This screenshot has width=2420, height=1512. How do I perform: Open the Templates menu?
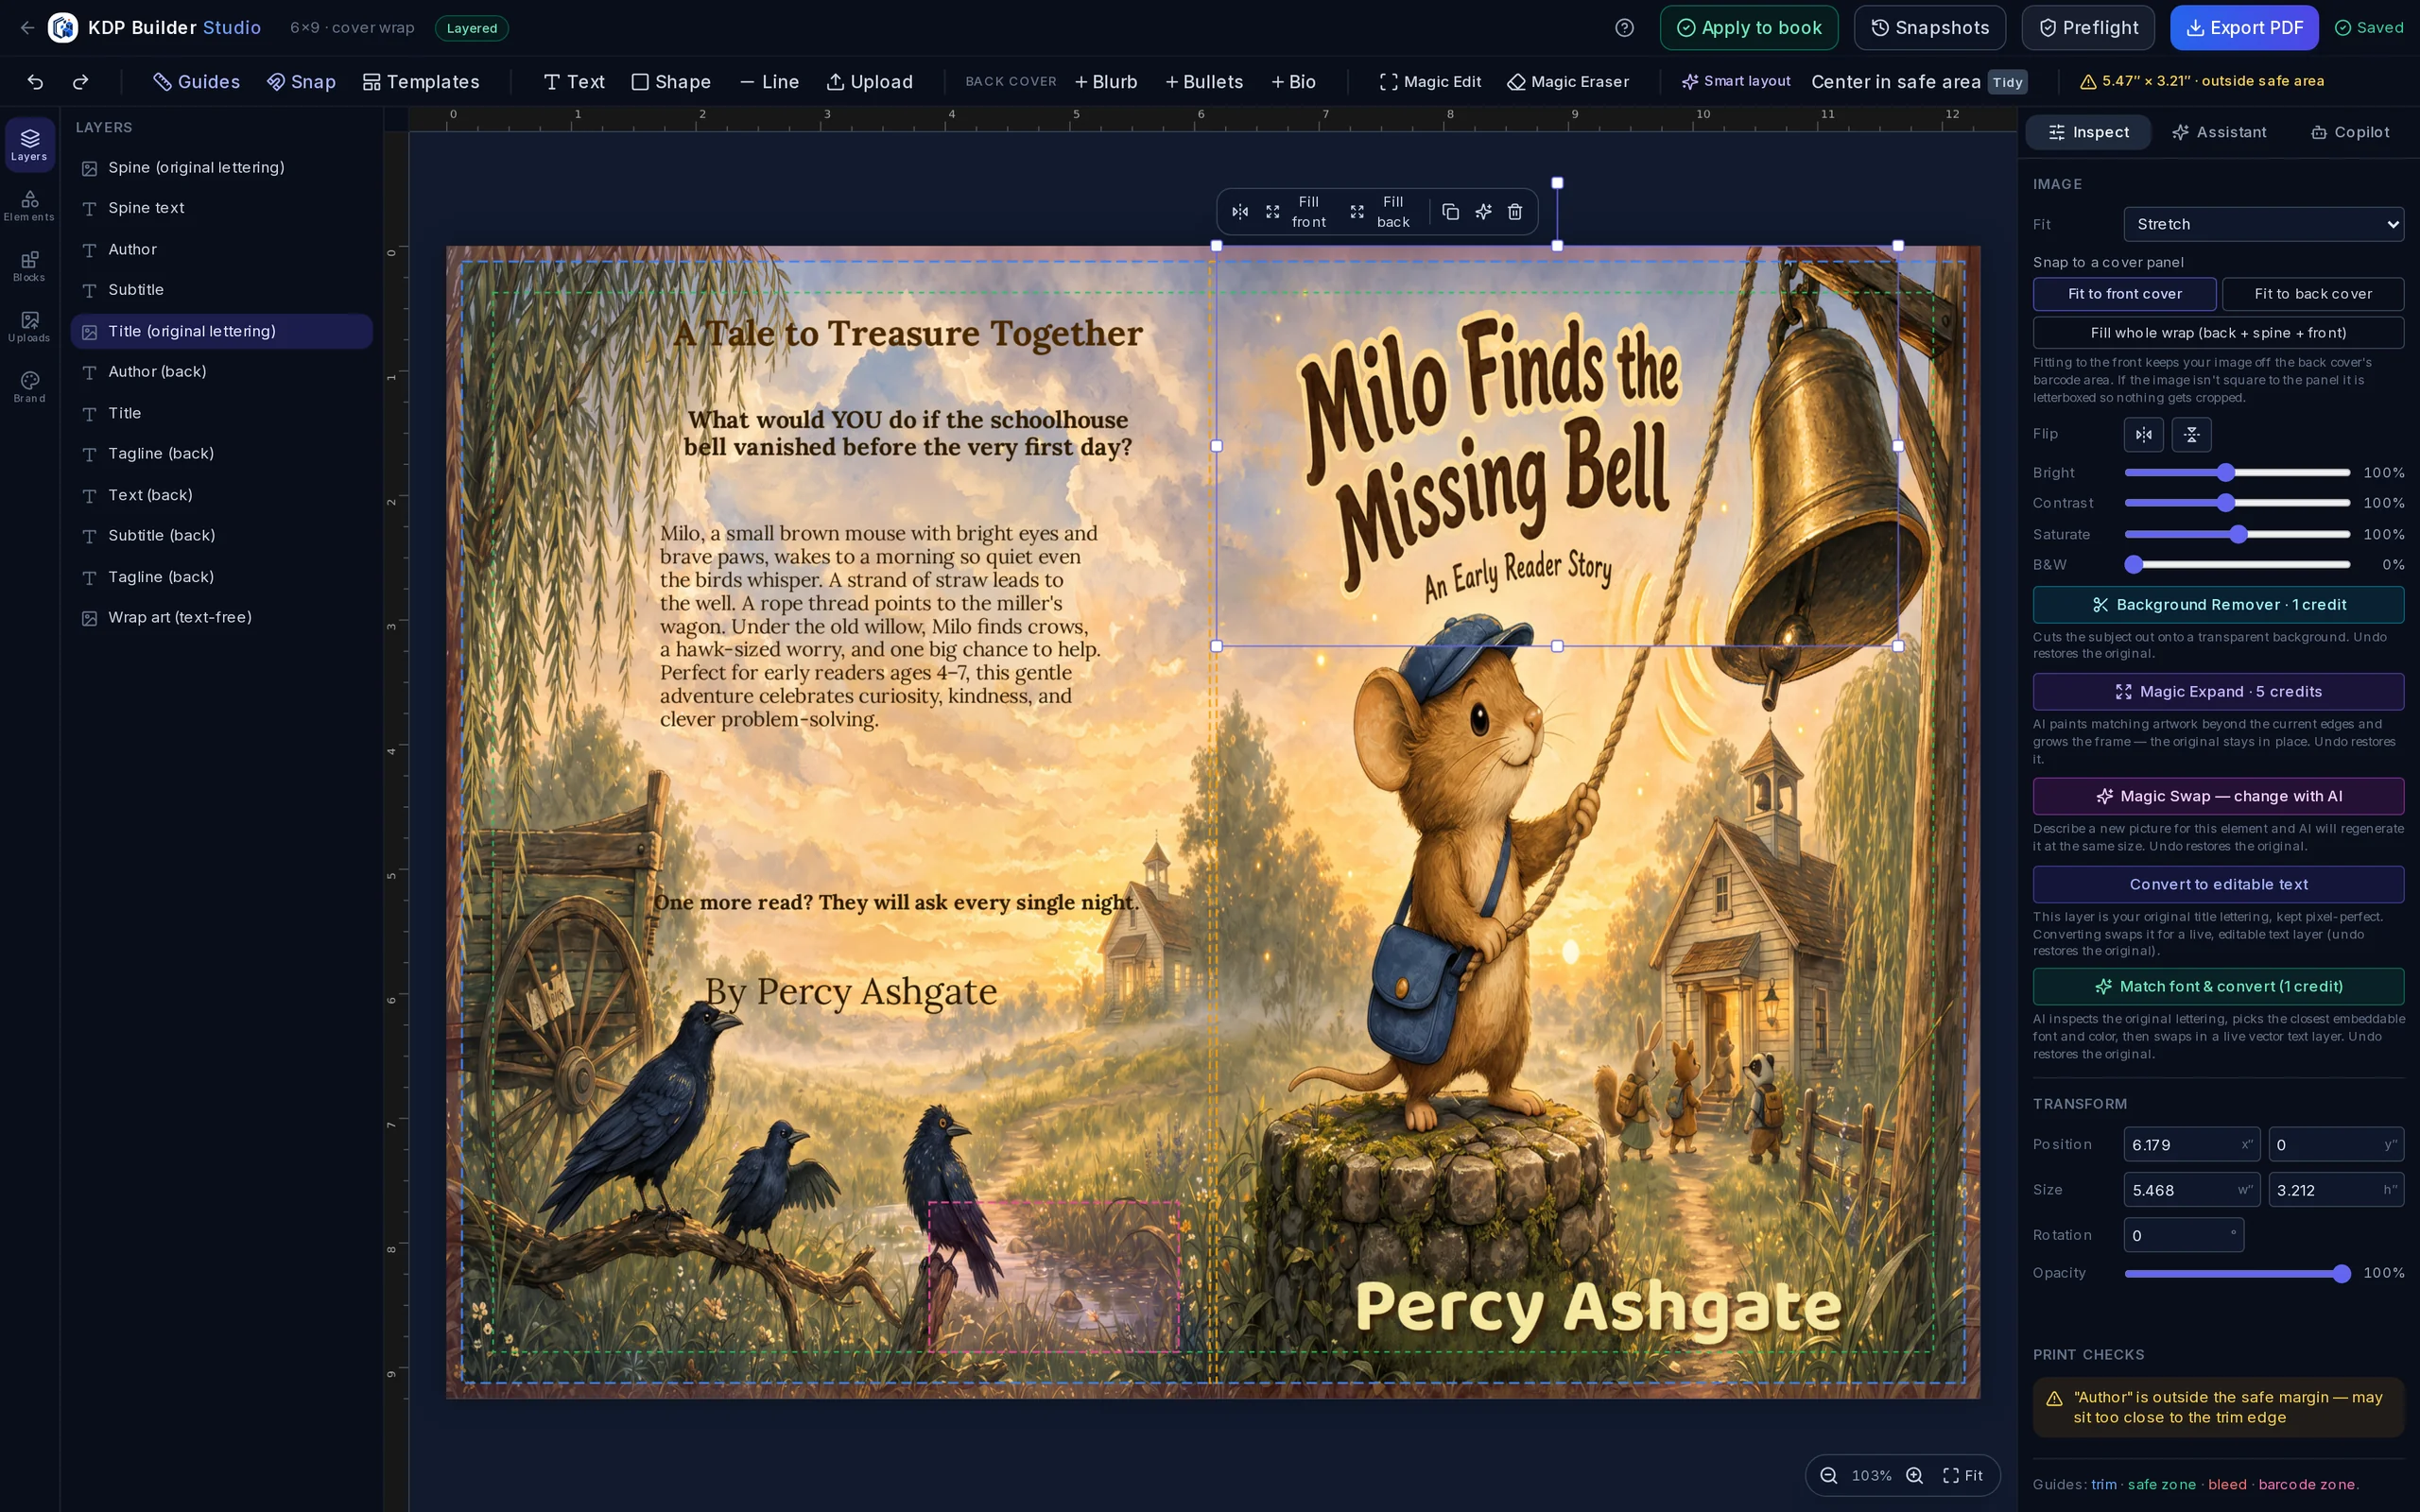[x=421, y=82]
